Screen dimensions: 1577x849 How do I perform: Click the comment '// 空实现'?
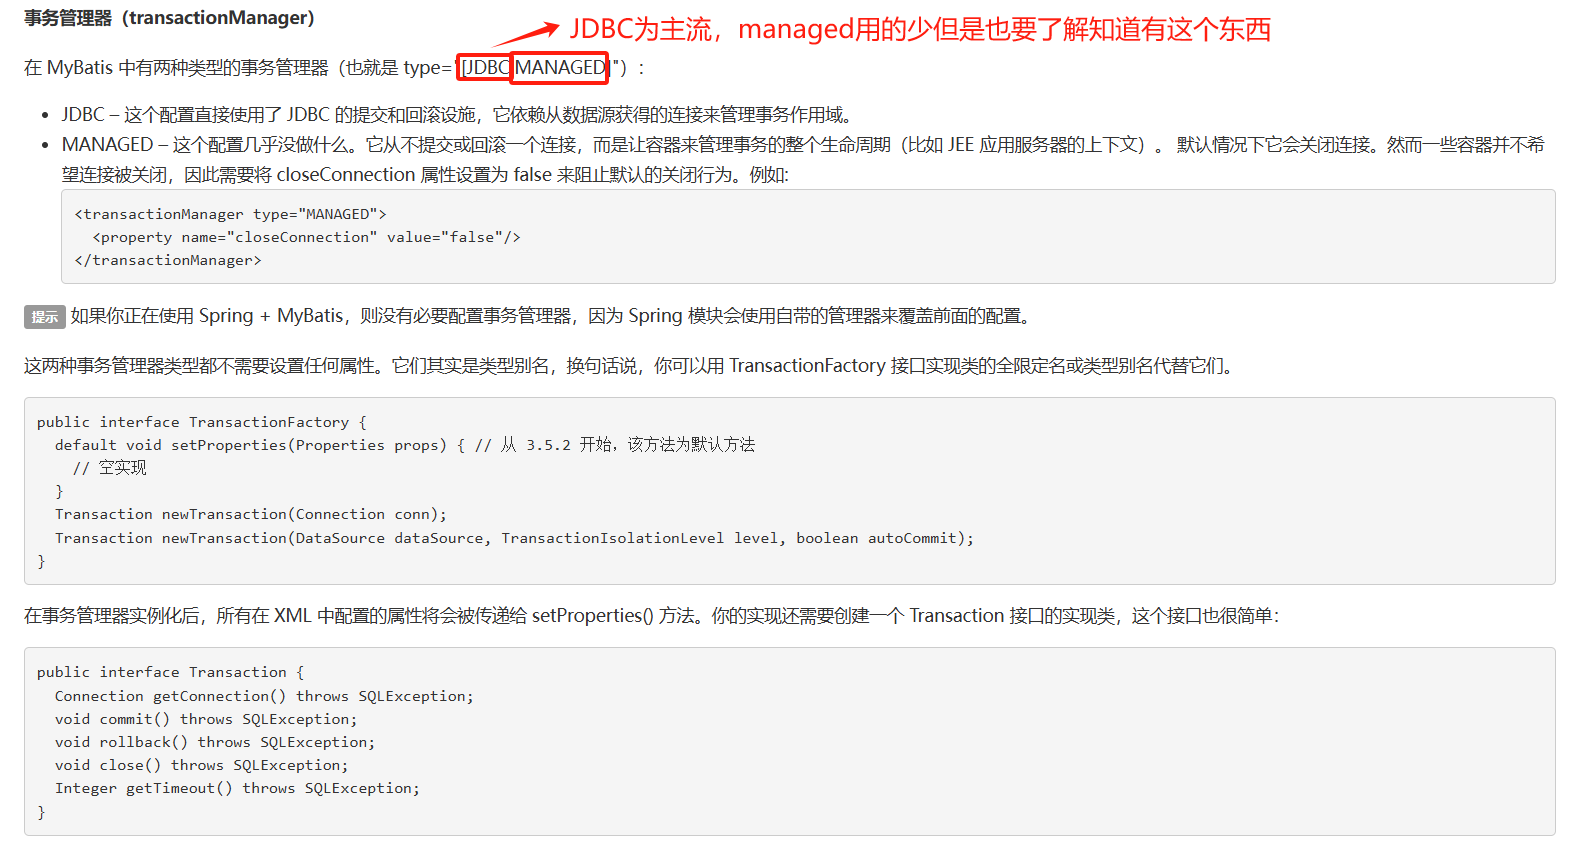[x=110, y=468]
